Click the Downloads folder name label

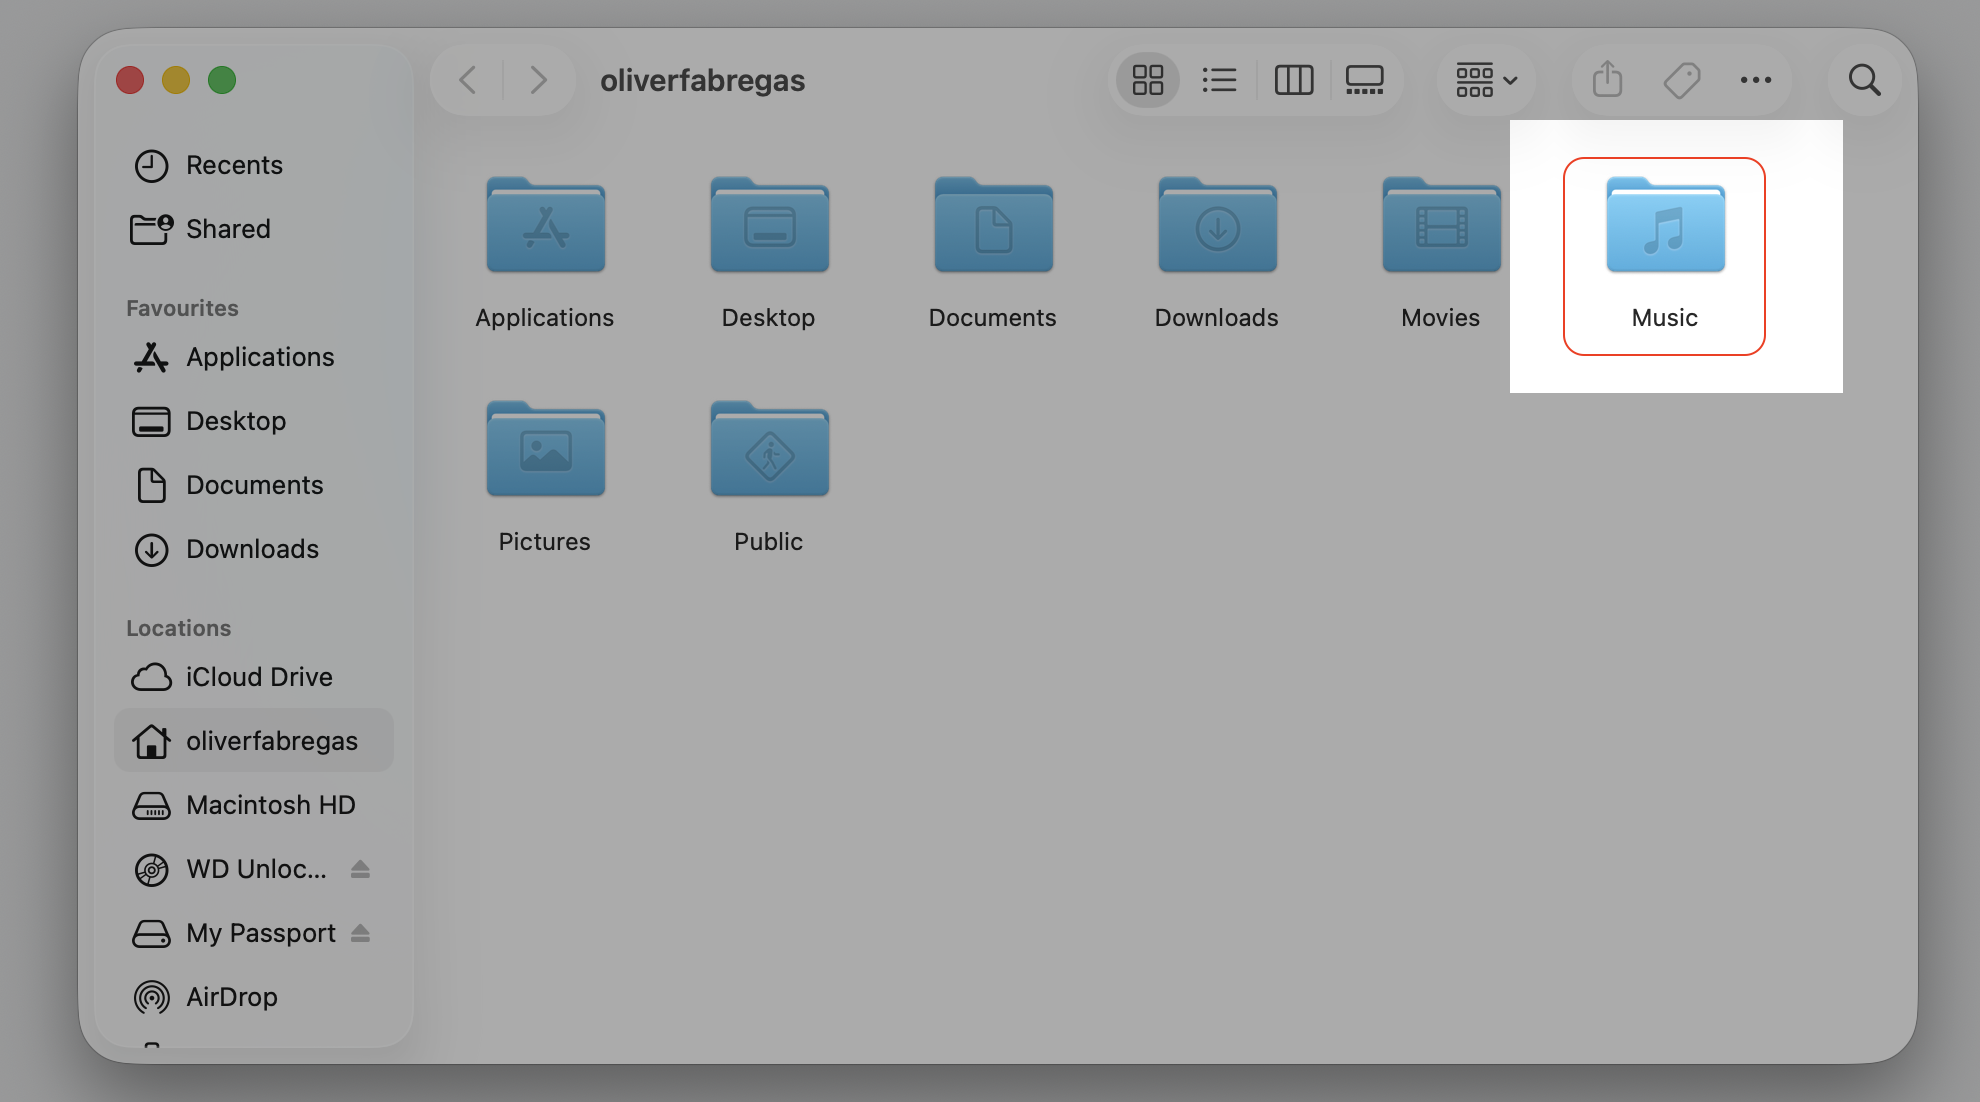pyautogui.click(x=1217, y=318)
